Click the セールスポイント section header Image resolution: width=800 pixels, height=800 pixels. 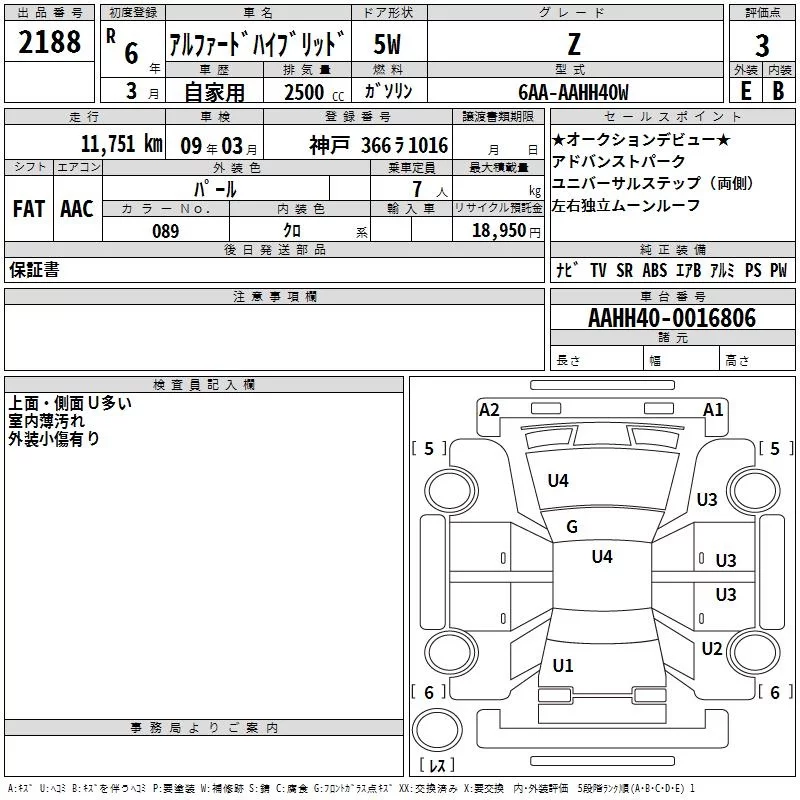(672, 117)
